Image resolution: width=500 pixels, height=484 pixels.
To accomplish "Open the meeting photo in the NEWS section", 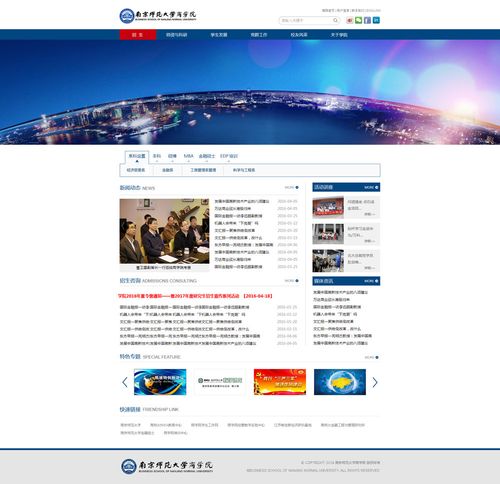I will click(x=164, y=231).
